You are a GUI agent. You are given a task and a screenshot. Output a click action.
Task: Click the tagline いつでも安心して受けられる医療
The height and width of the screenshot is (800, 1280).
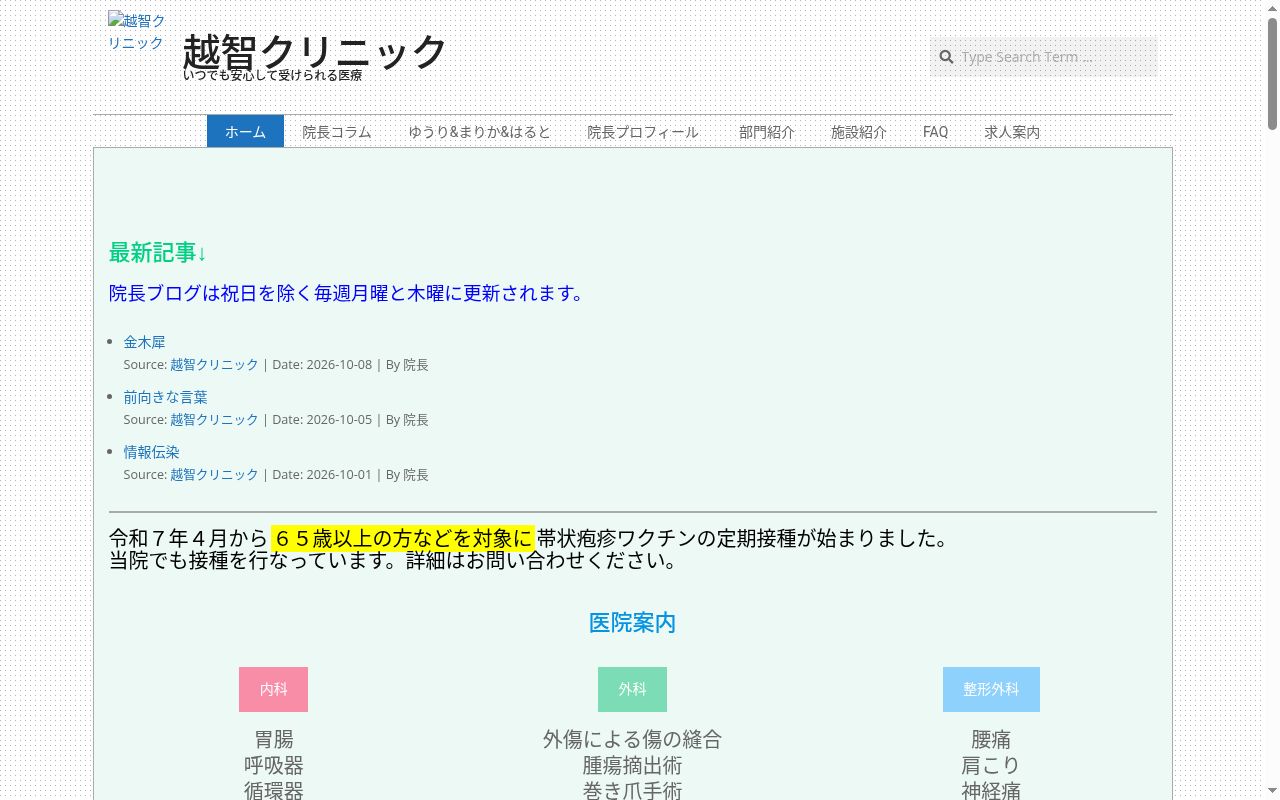[272, 75]
